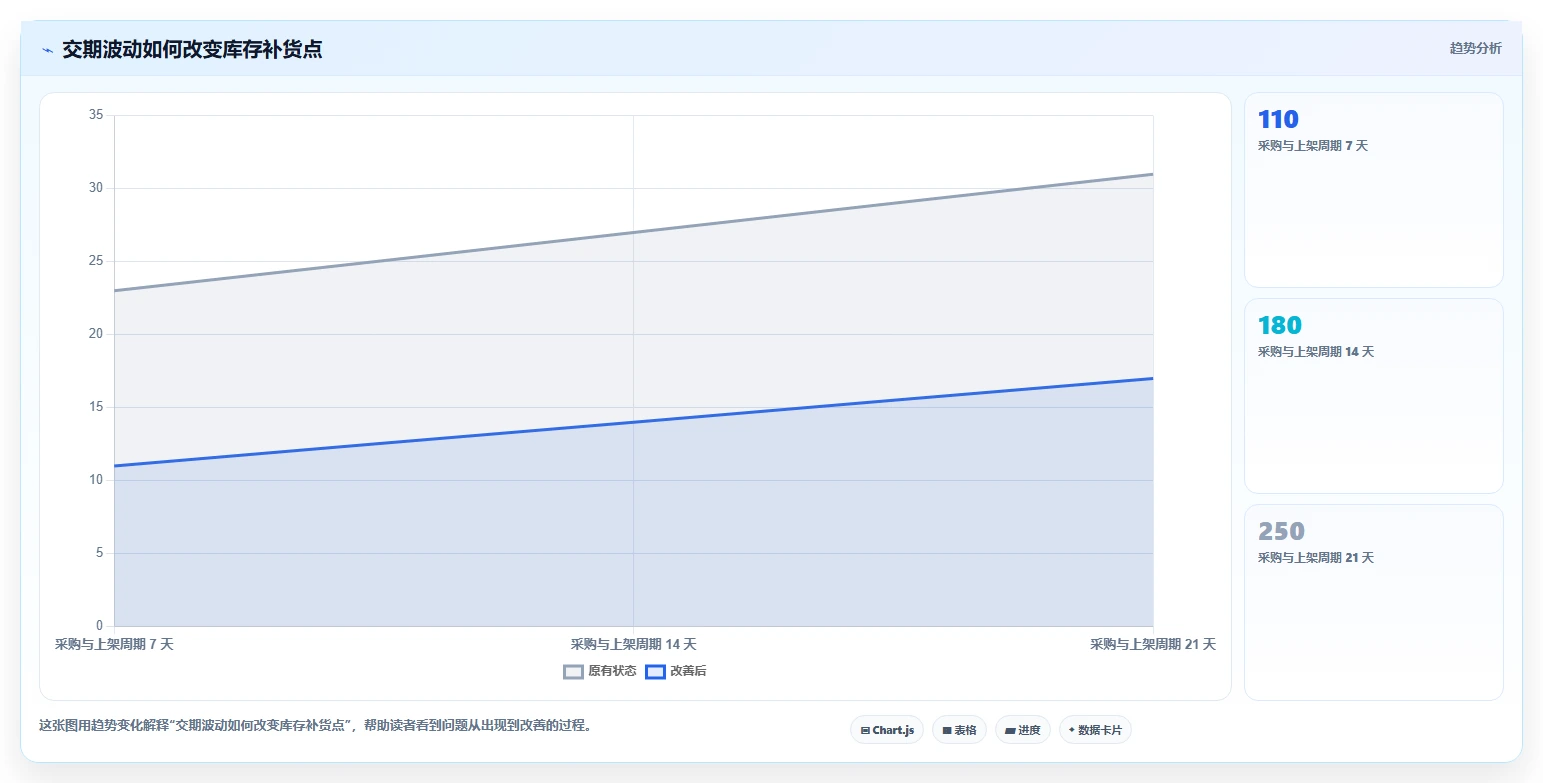Click the y-axis value 5
The width and height of the screenshot is (1543, 783).
(x=99, y=553)
